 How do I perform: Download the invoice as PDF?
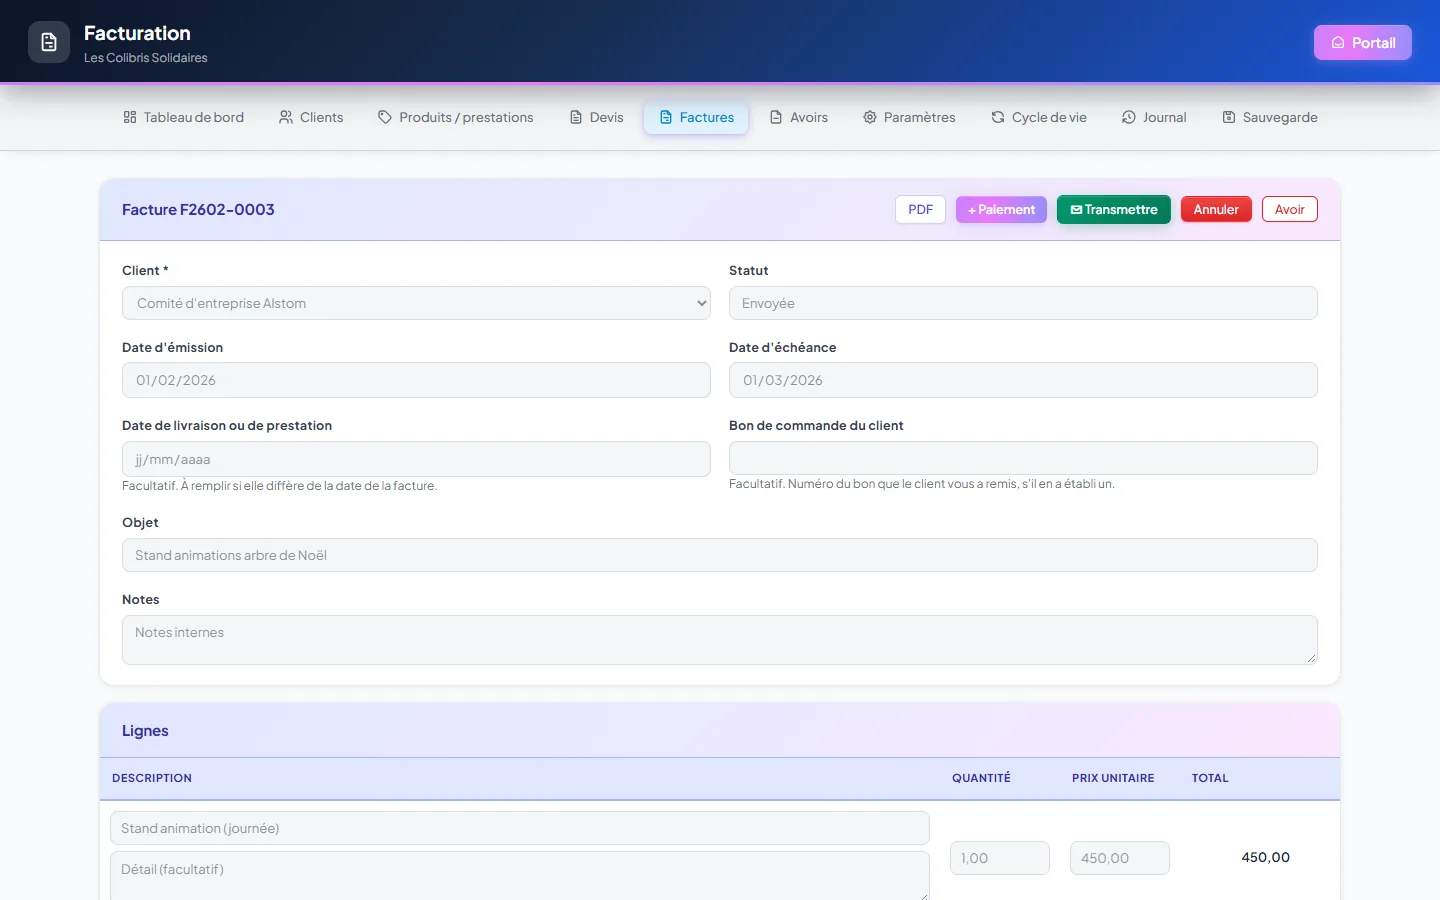click(x=920, y=210)
